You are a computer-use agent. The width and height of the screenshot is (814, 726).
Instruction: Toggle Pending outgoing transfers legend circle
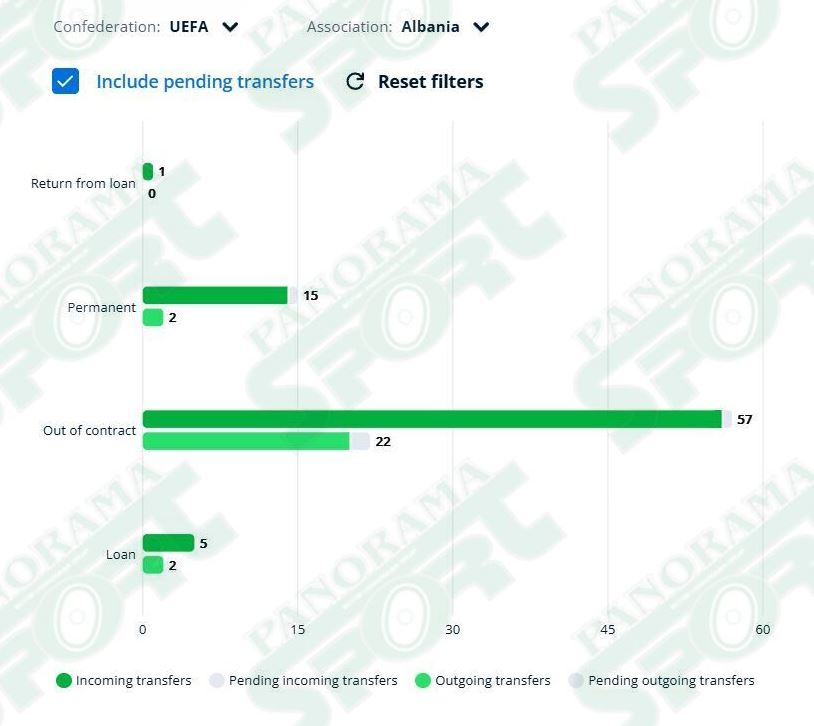pos(576,680)
